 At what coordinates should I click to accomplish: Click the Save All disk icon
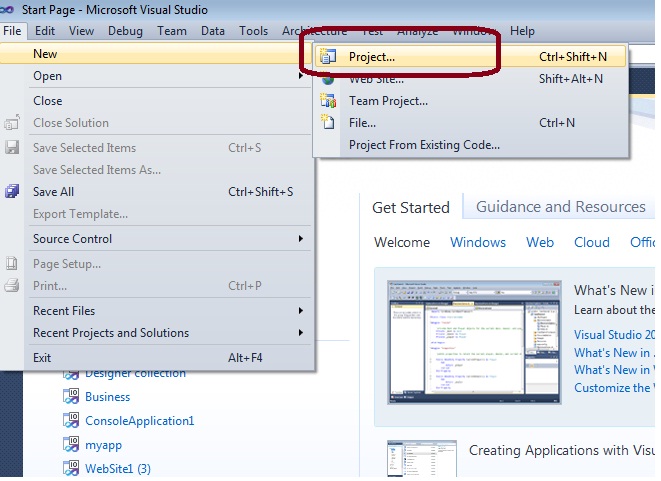point(12,192)
